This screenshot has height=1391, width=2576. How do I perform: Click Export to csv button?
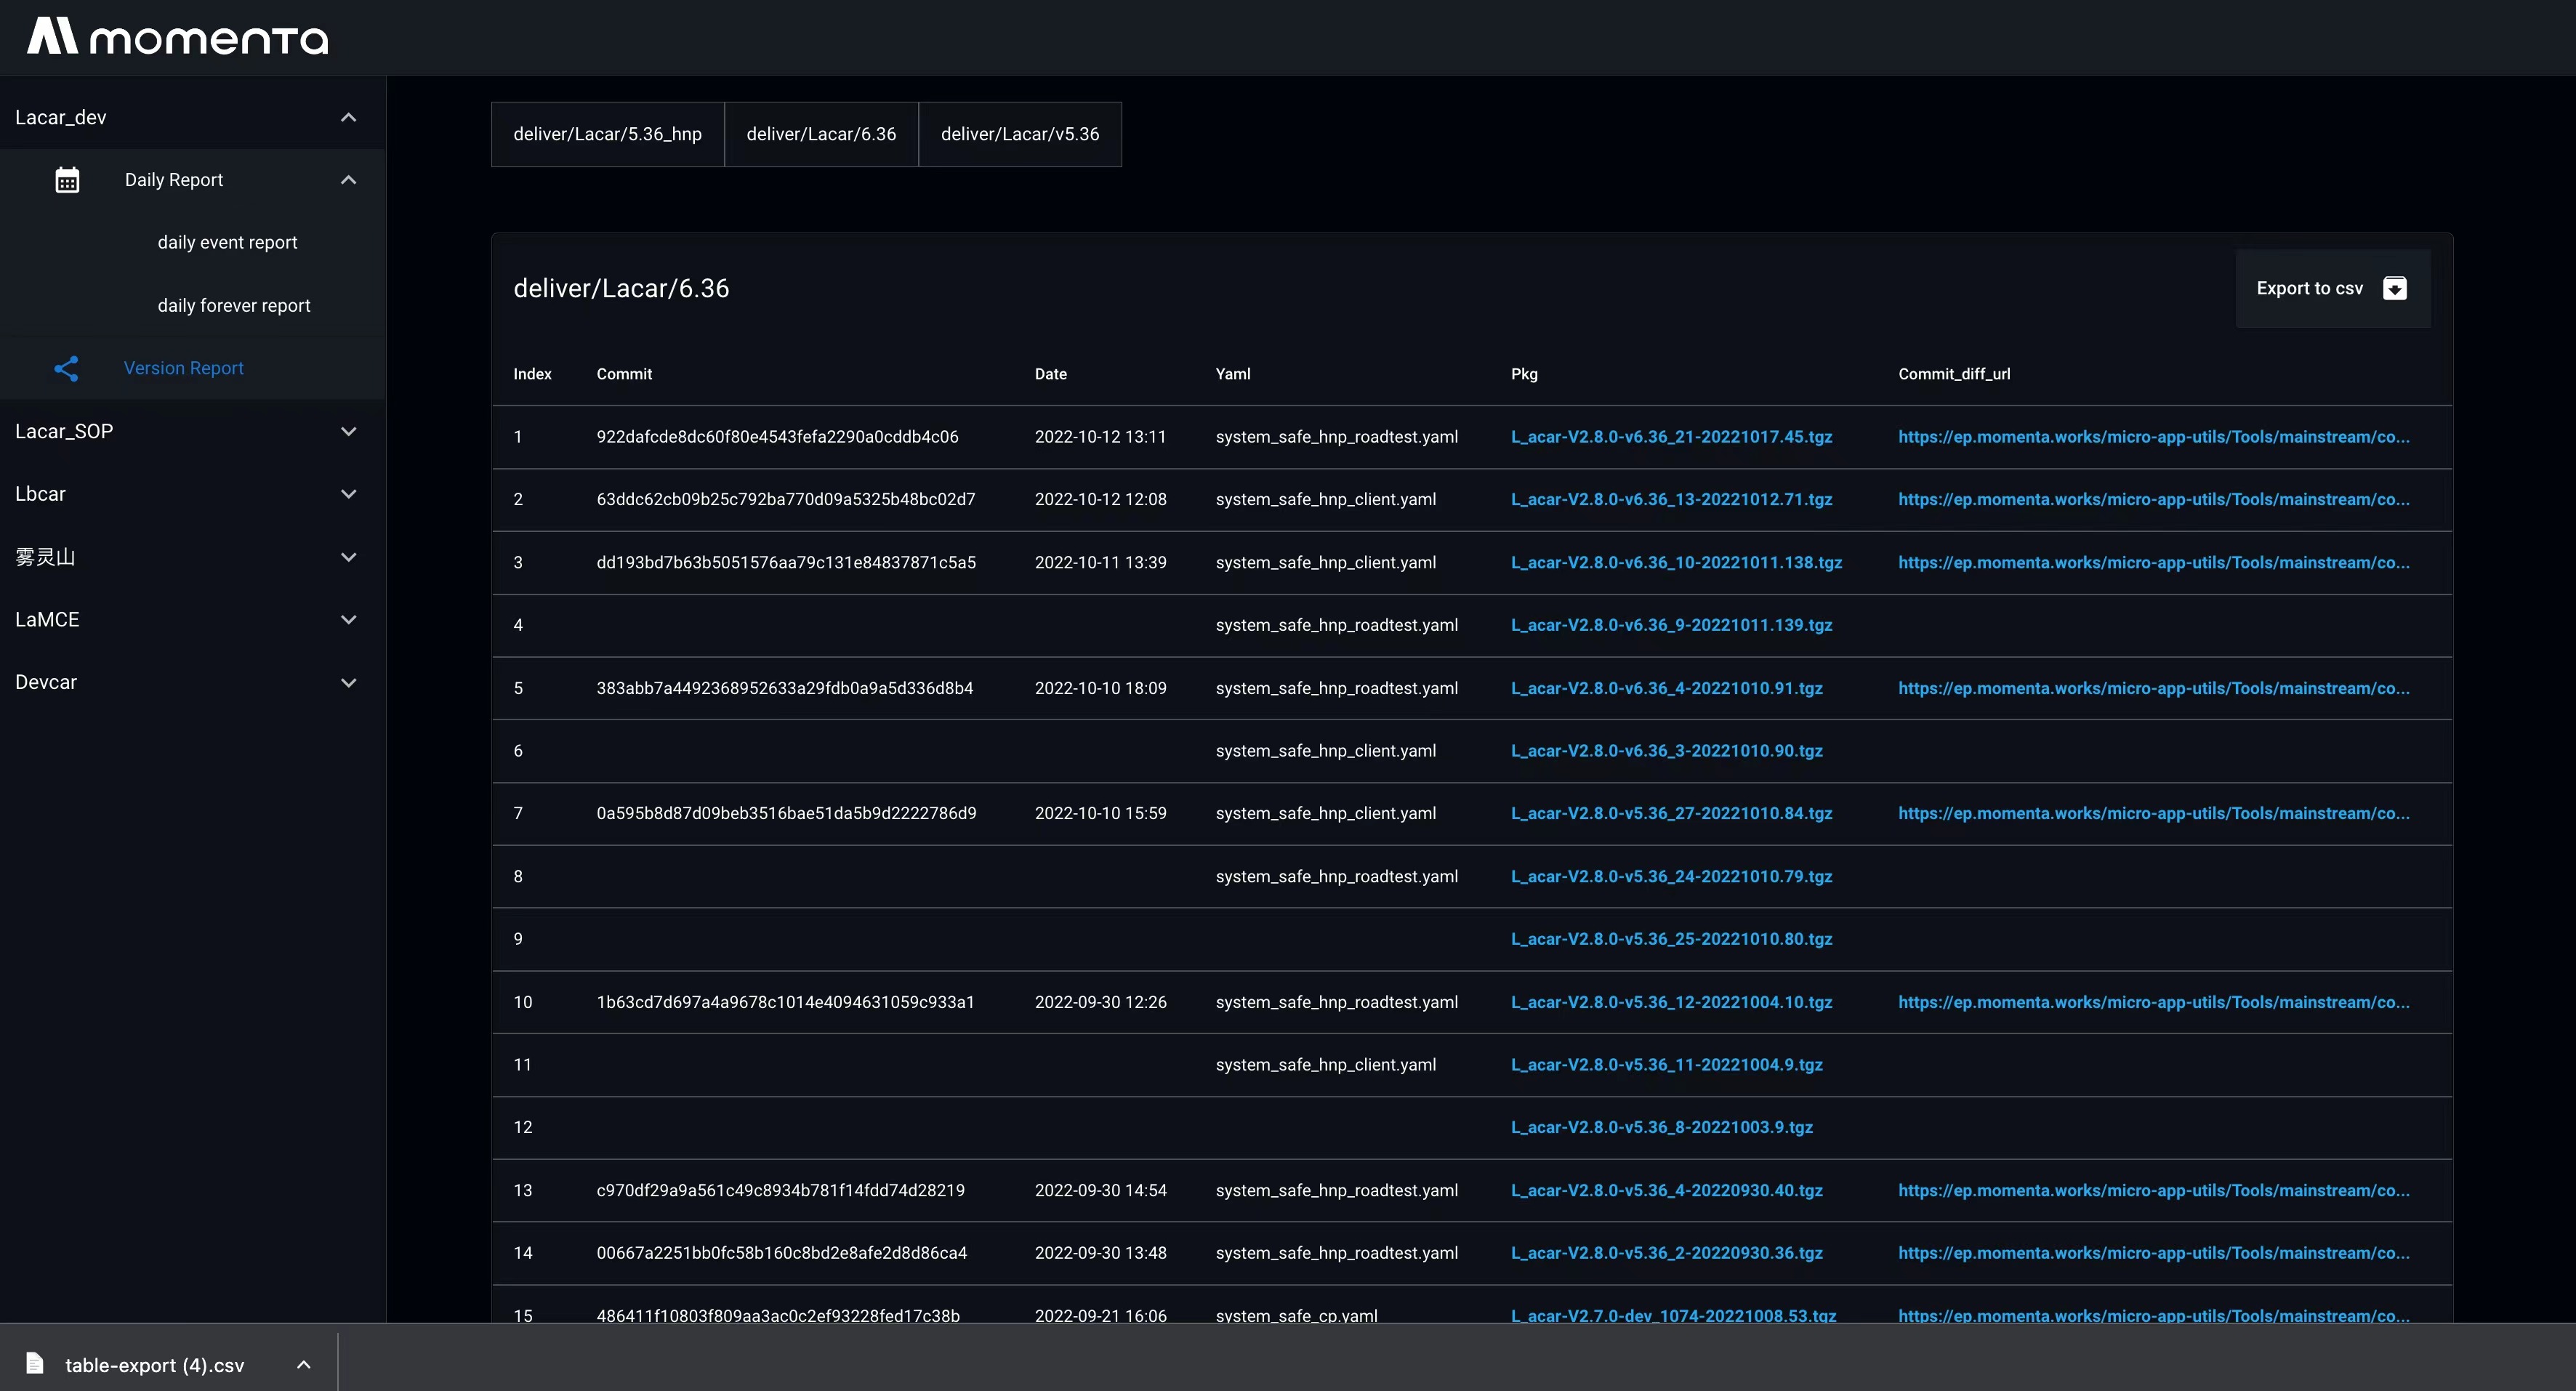(x=2332, y=288)
